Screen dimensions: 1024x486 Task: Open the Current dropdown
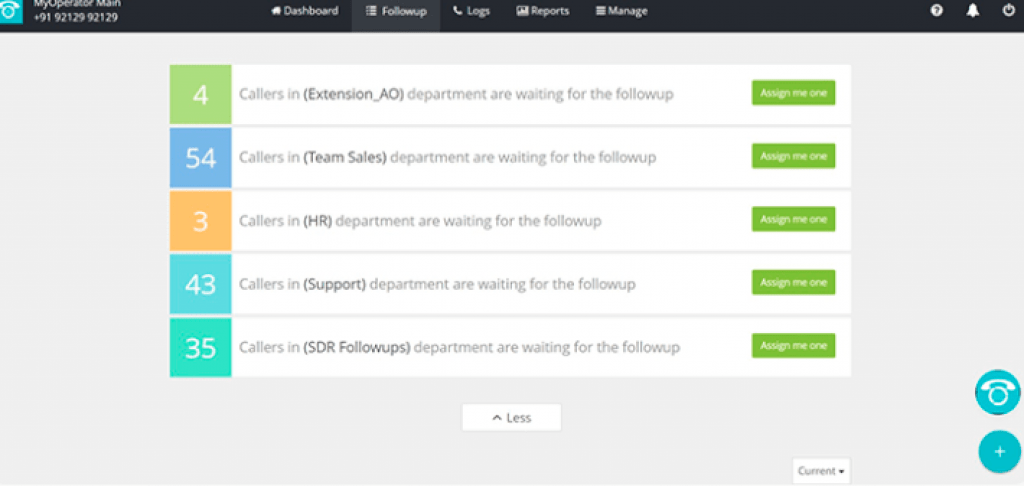tap(821, 470)
